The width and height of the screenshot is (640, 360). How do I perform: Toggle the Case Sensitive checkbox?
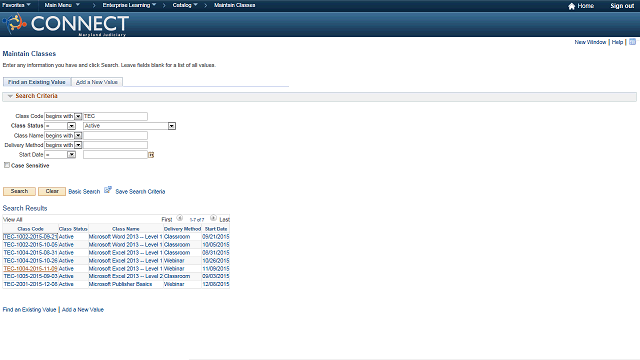[7, 165]
